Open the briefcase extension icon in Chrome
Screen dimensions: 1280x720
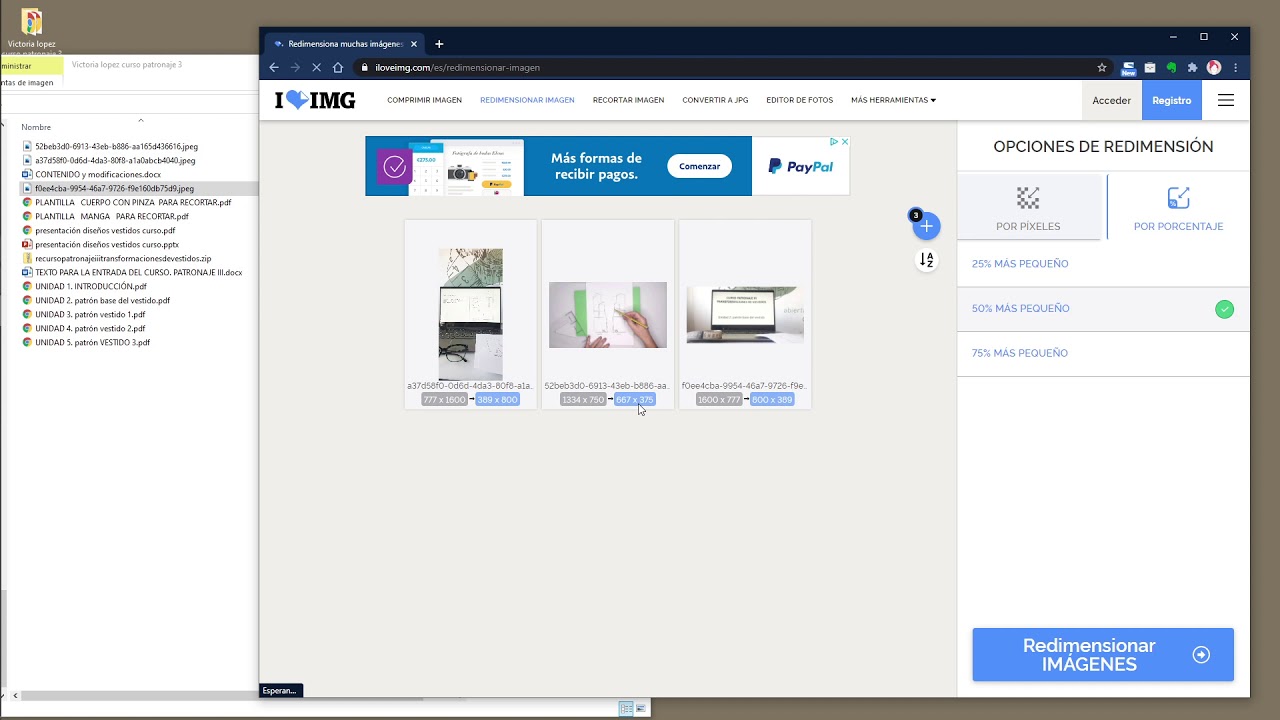coord(1150,68)
